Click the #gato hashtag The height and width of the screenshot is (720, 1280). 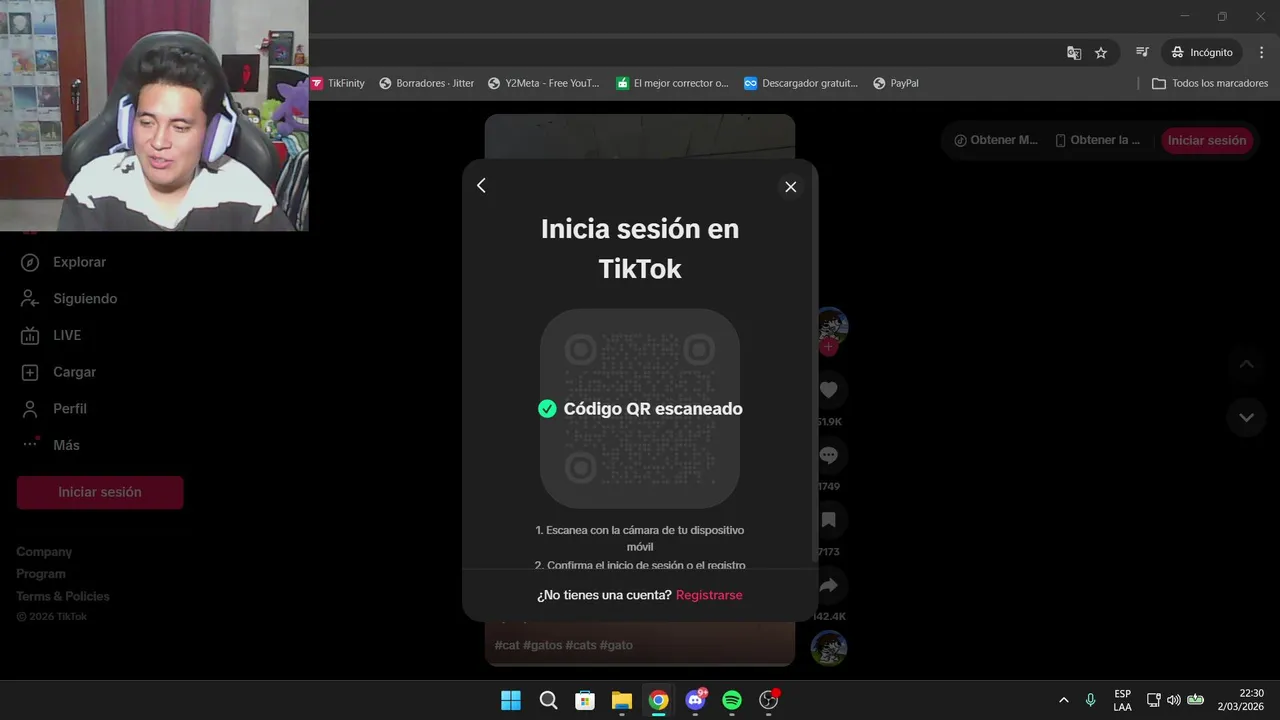(x=616, y=645)
